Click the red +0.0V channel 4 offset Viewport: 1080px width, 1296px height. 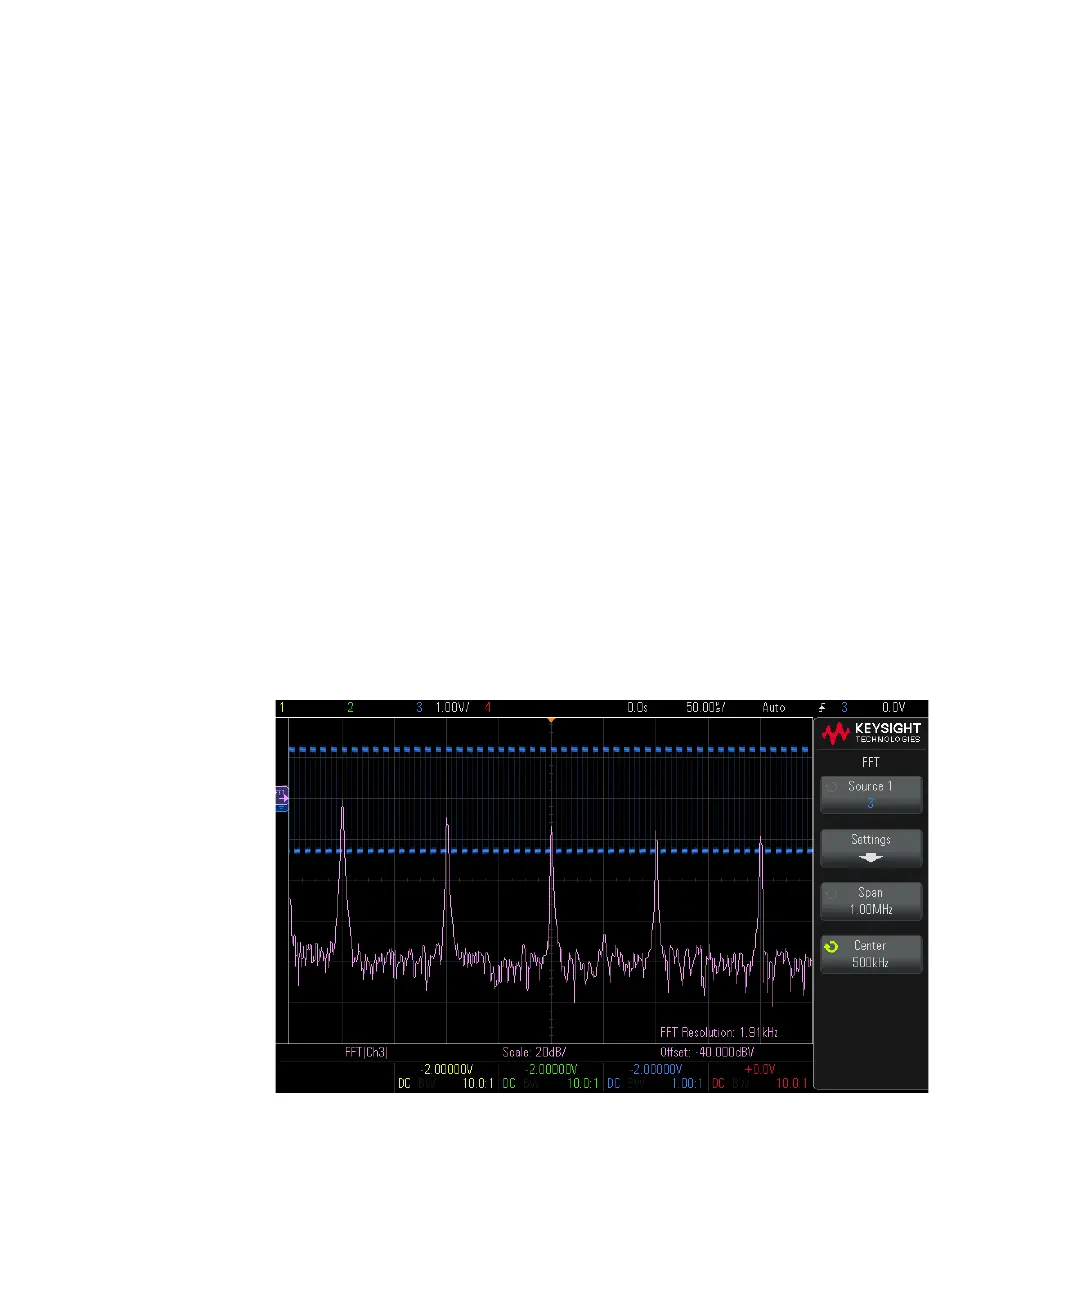[x=760, y=1069]
